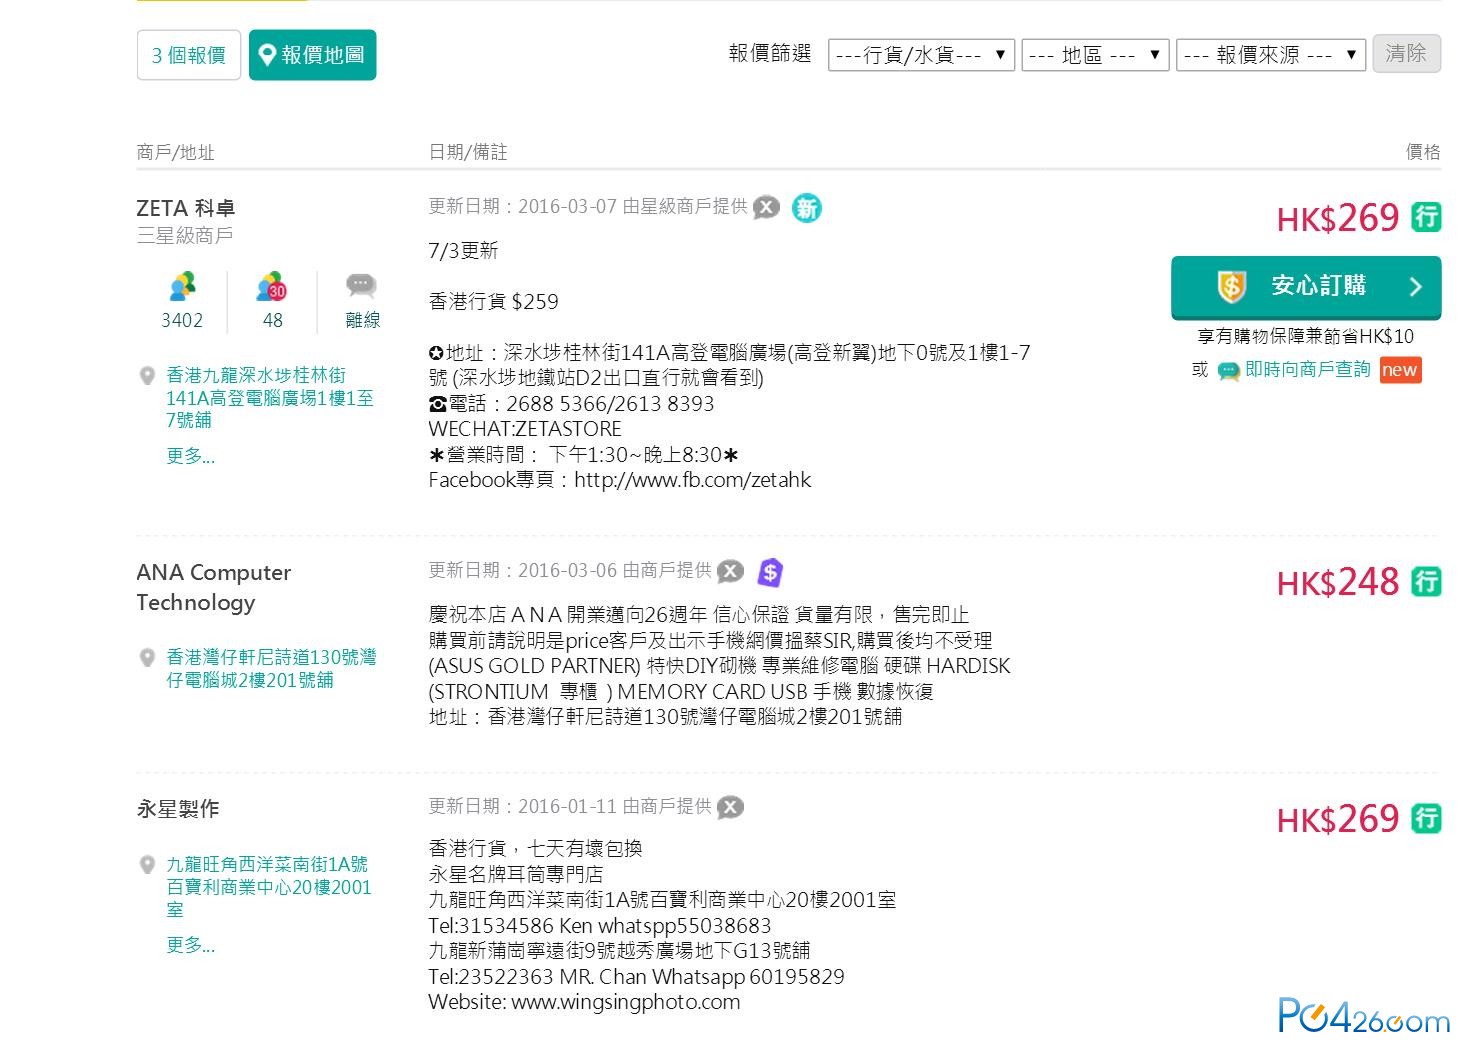This screenshot has width=1469, height=1051.
Task: Click the shield dollar icon on 安心訂購
Action: 1231,286
